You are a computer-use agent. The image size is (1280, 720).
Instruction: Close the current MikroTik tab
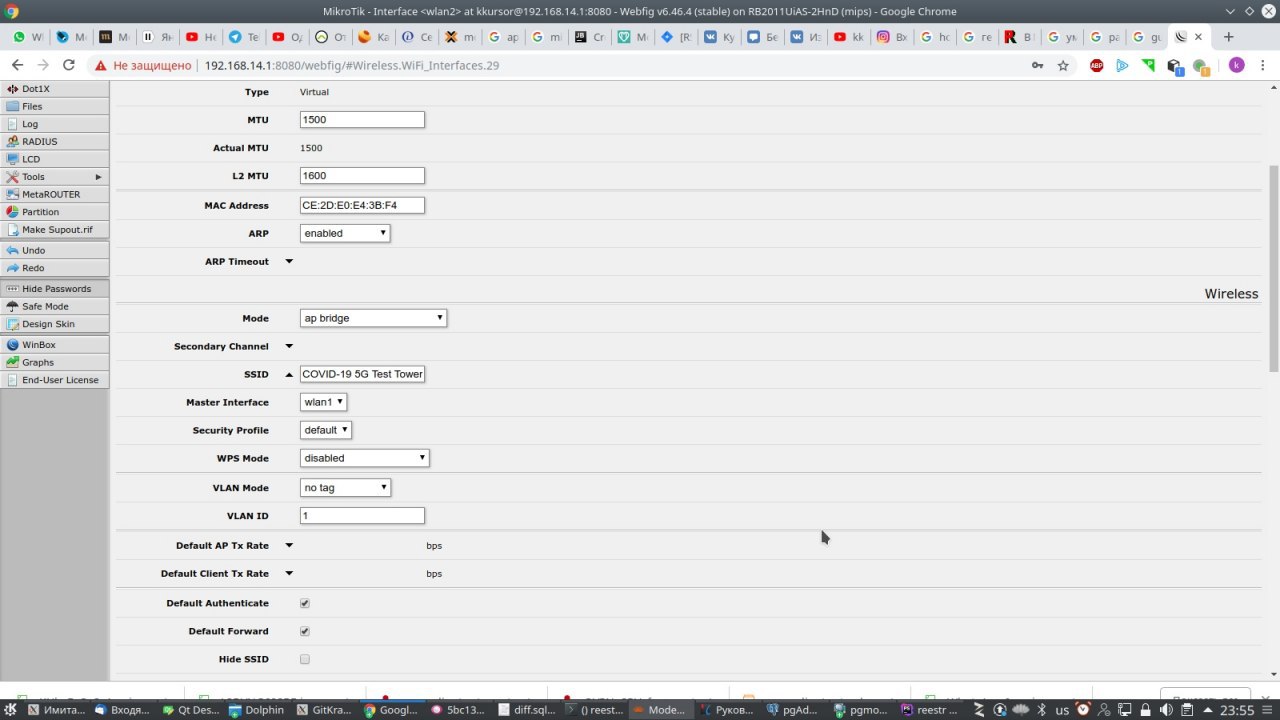pyautogui.click(x=1198, y=37)
